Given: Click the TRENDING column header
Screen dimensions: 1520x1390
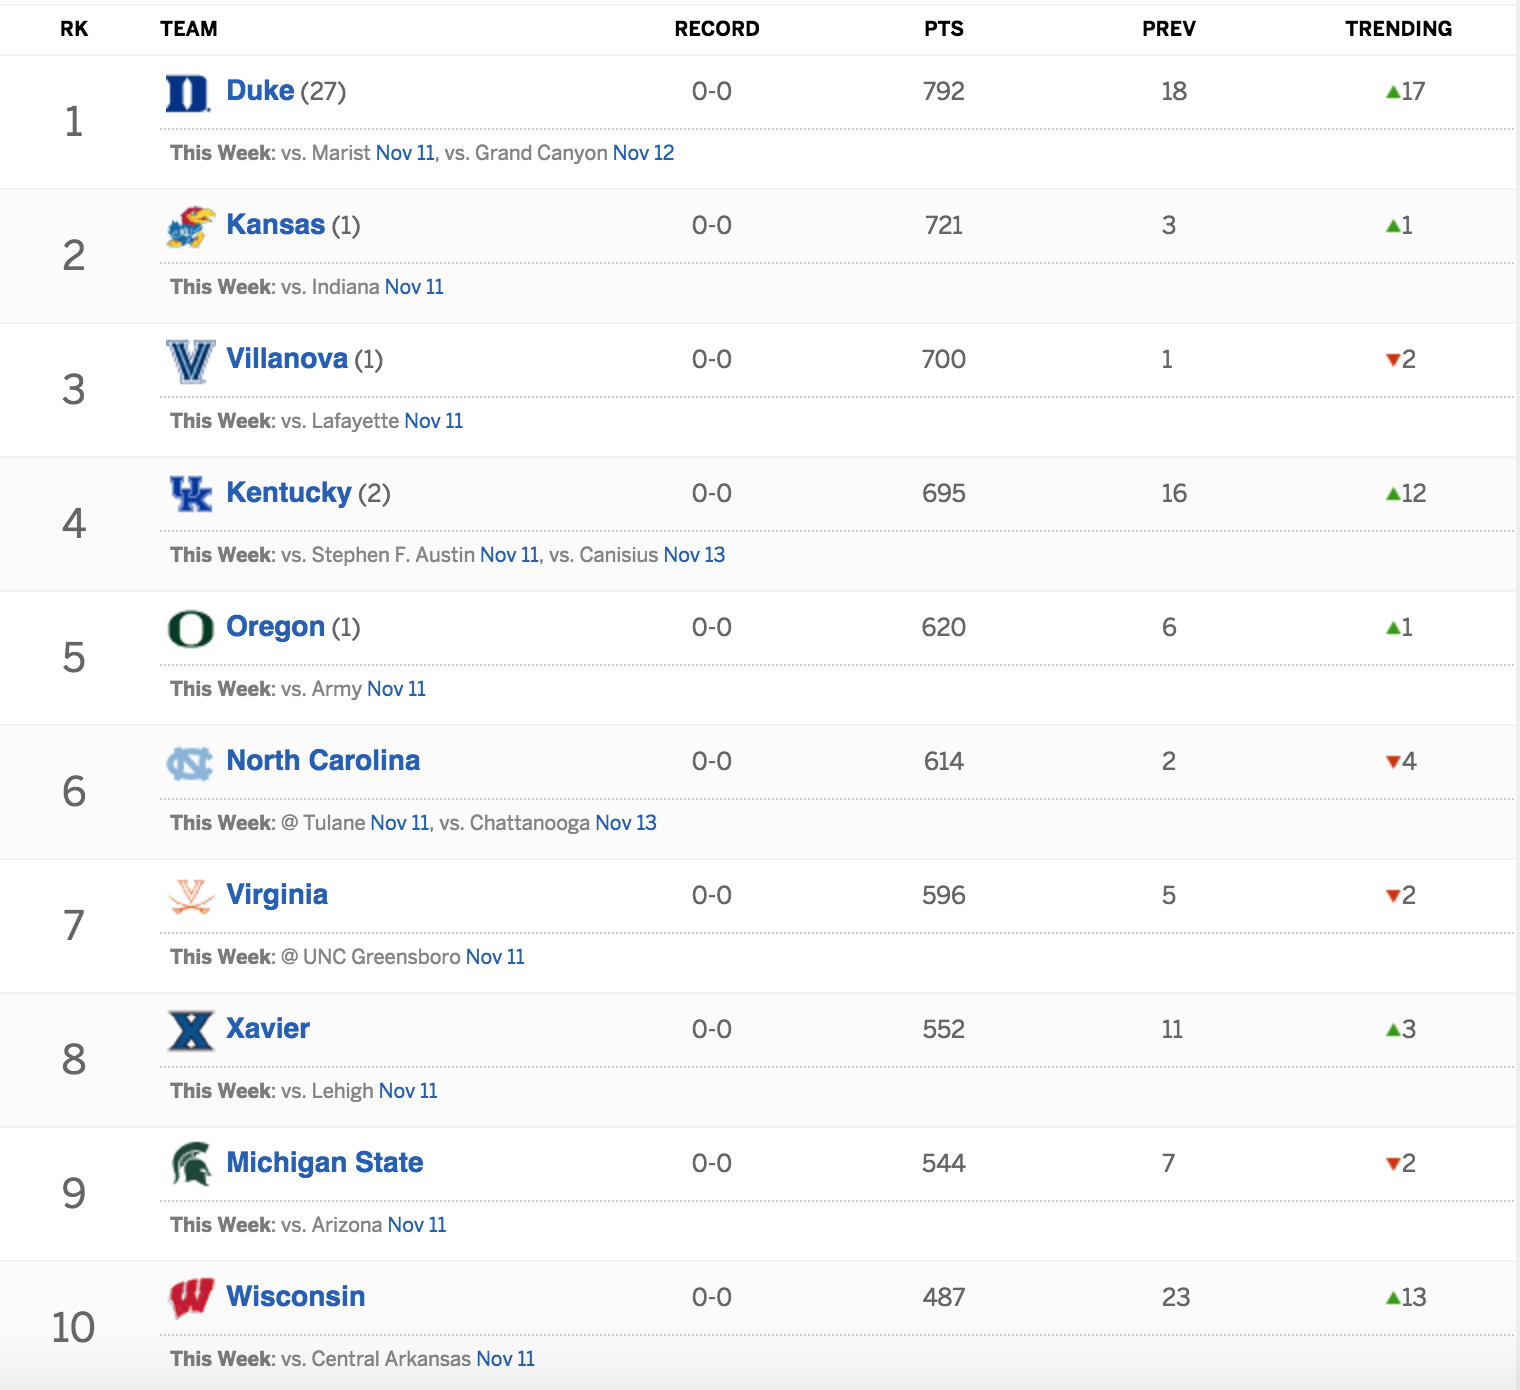Looking at the screenshot, I should coord(1398,29).
